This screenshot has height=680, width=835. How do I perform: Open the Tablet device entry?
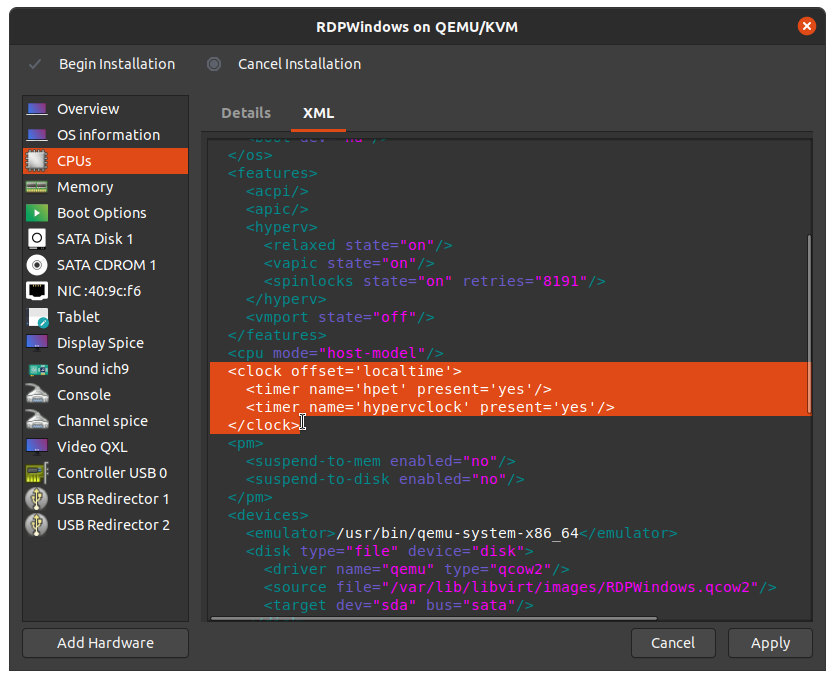pos(78,317)
